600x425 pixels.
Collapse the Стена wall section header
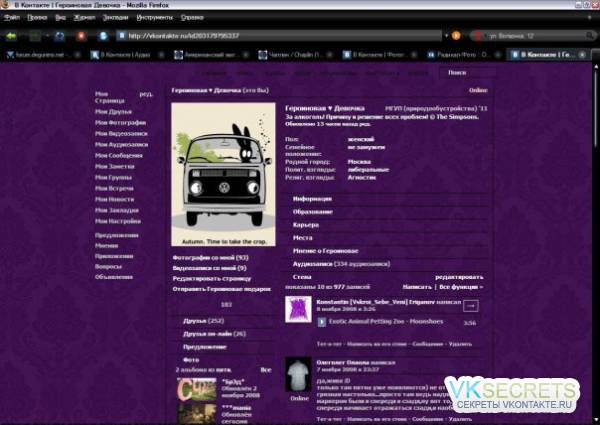pyautogui.click(x=302, y=277)
